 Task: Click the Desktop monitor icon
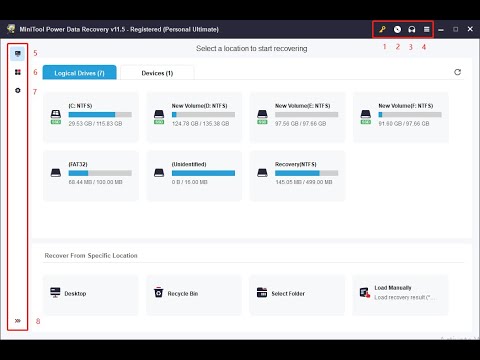click(x=55, y=292)
